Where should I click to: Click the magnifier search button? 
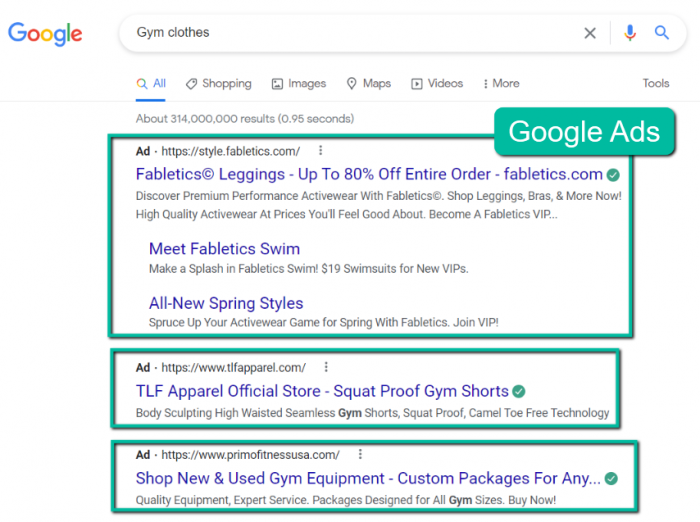(x=662, y=33)
